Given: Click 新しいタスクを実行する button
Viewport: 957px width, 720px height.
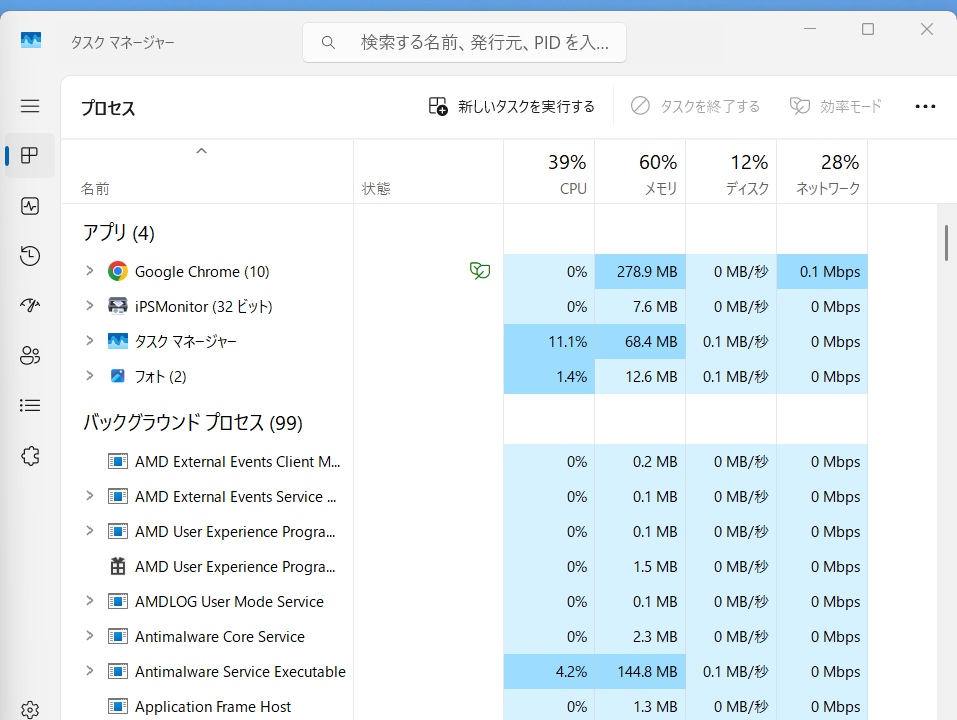Looking at the screenshot, I should (511, 106).
